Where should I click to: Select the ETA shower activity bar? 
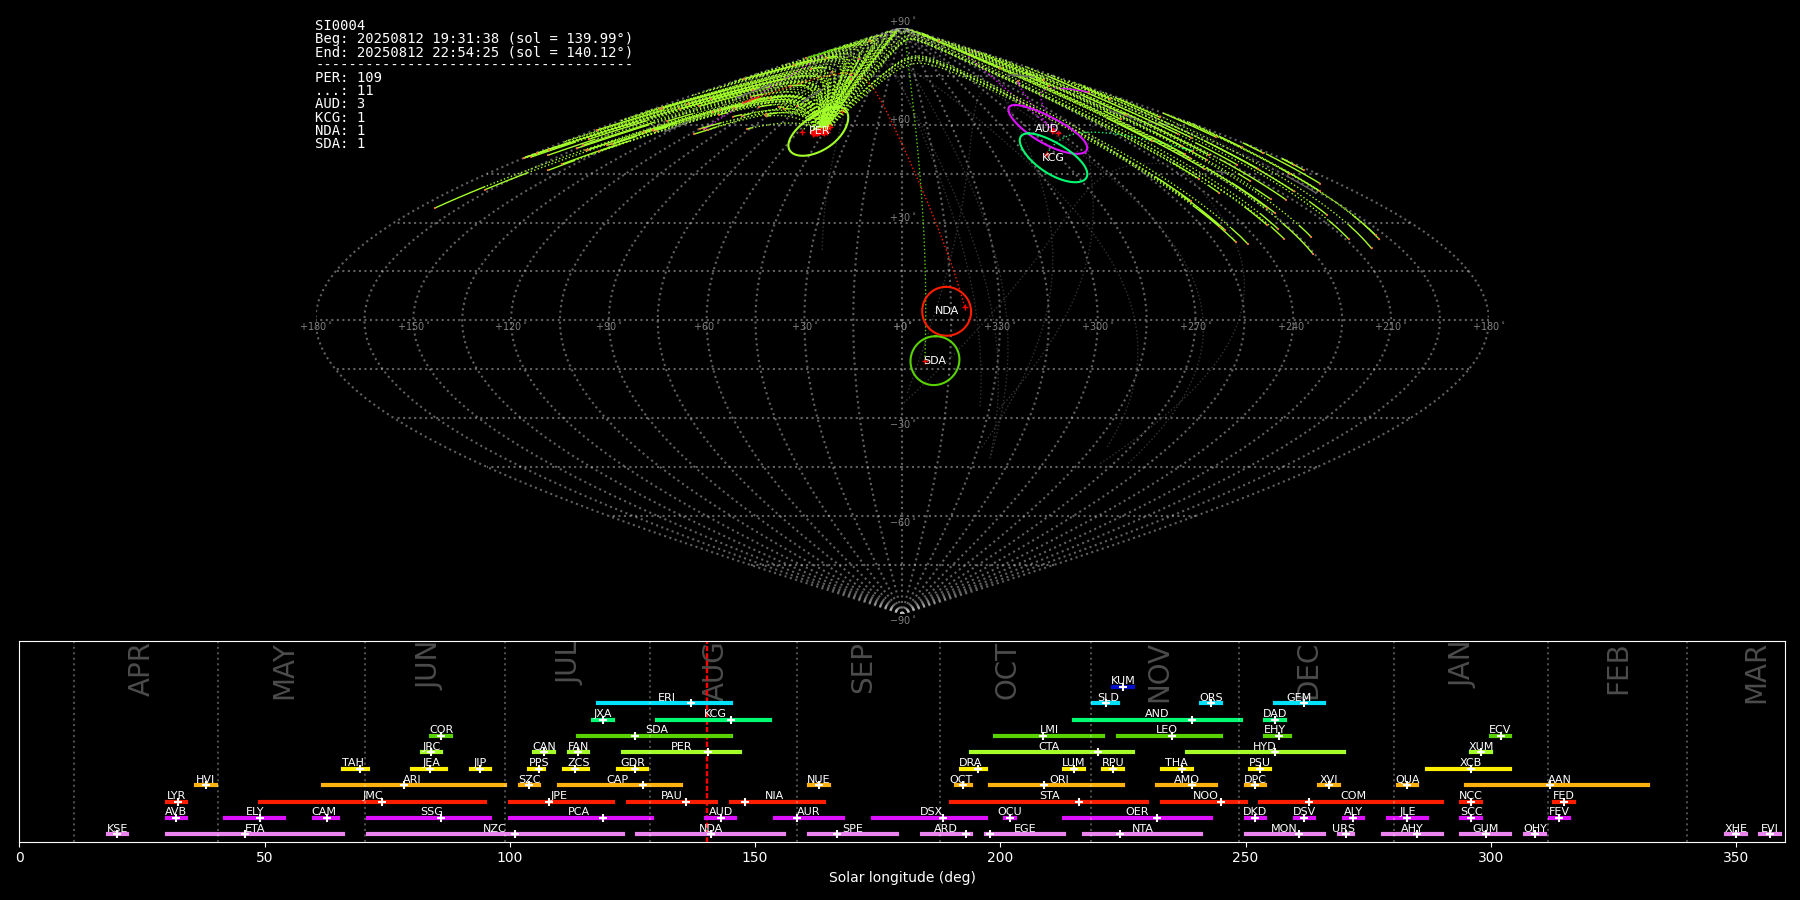255,834
